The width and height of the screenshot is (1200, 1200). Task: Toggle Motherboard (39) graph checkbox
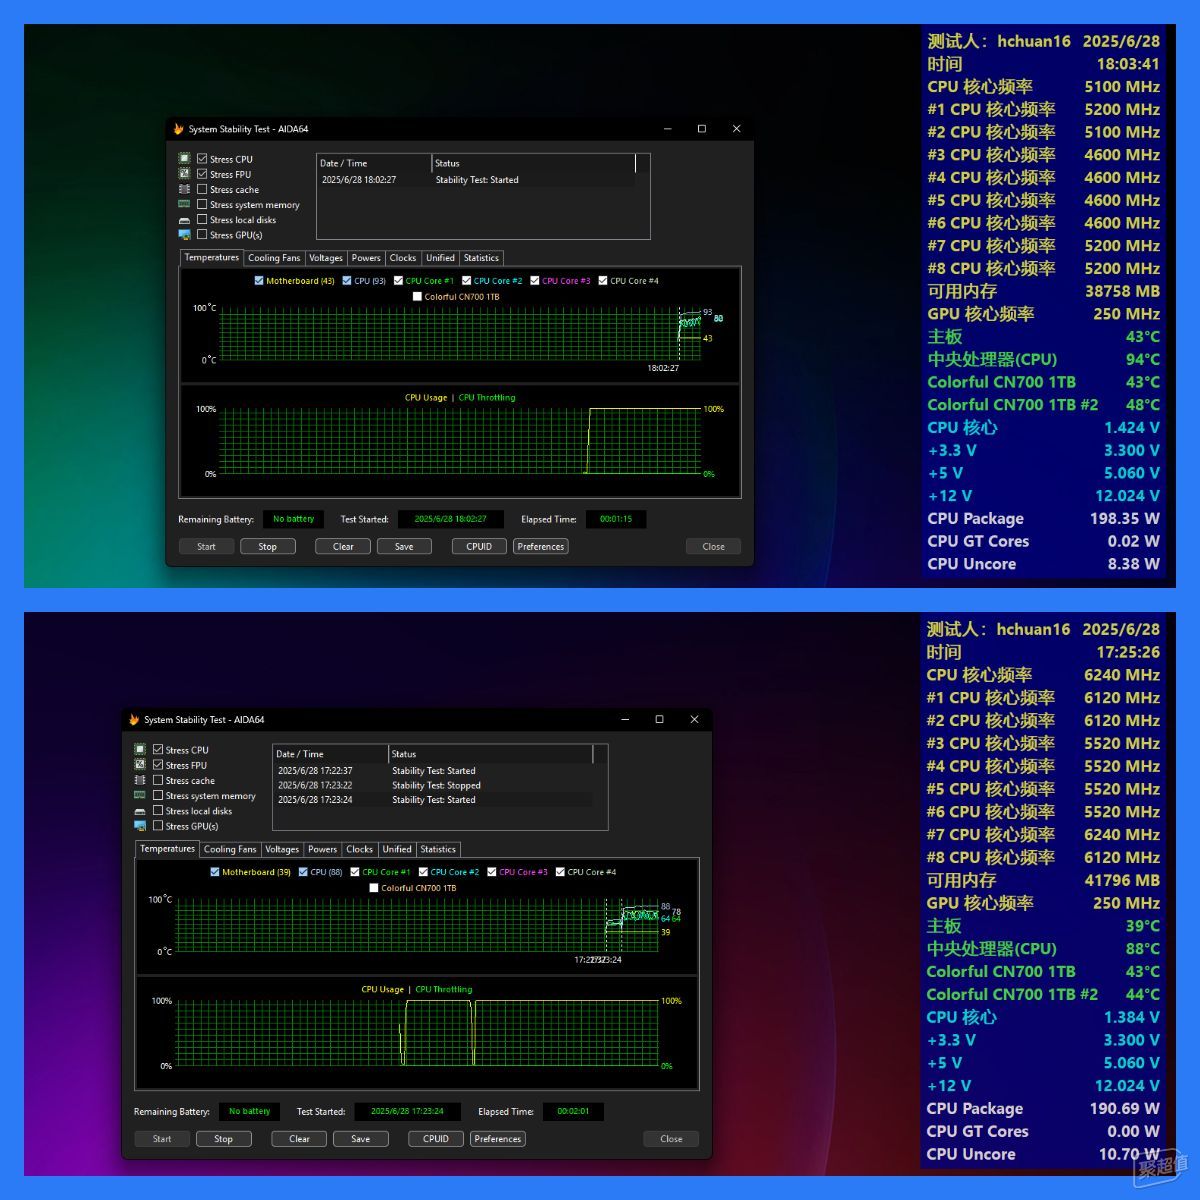click(215, 872)
